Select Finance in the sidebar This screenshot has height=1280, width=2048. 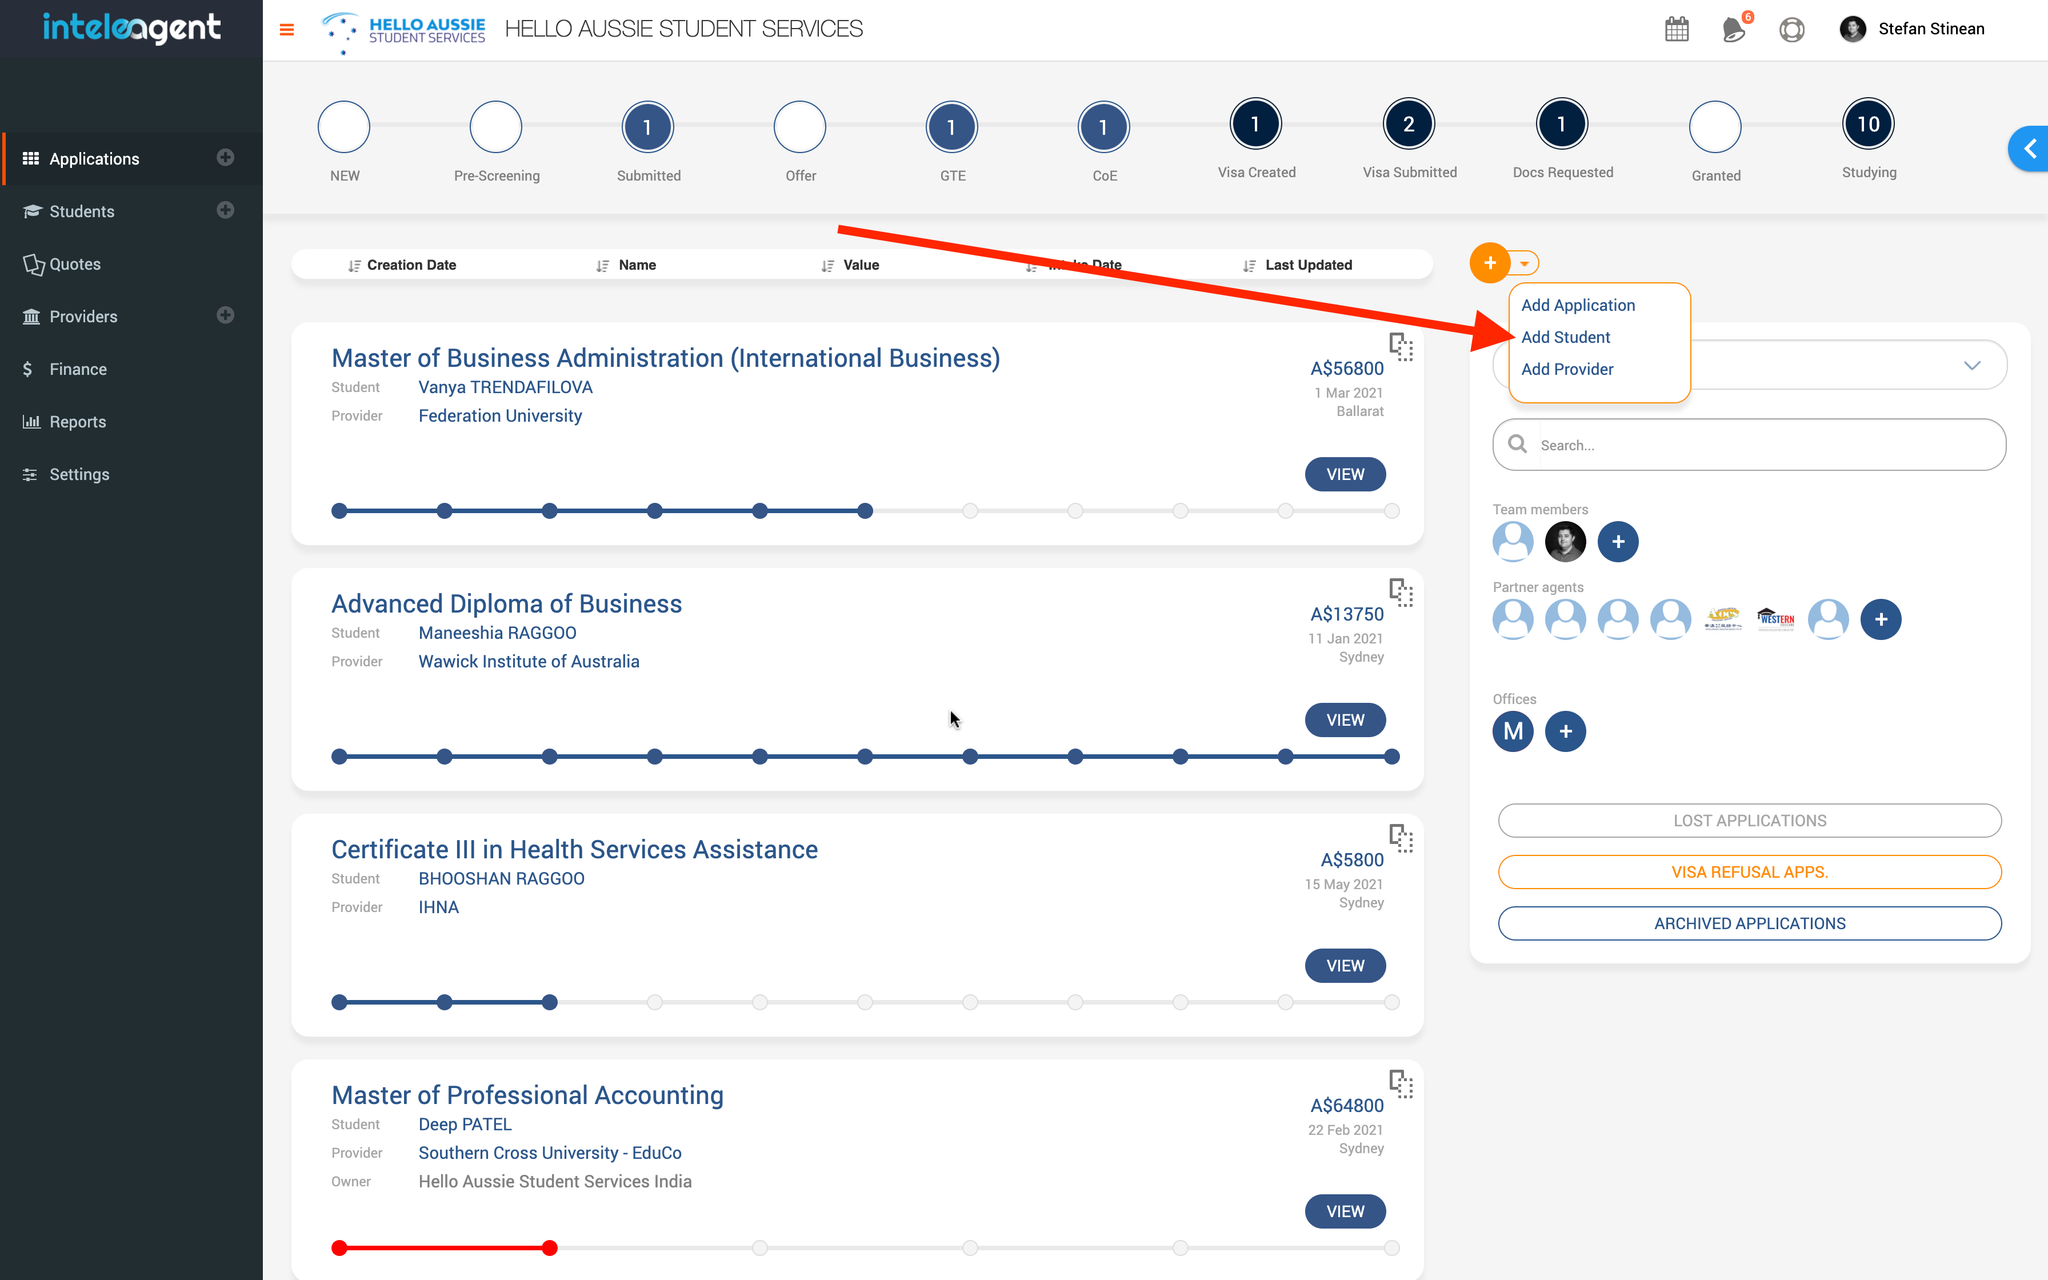click(77, 368)
